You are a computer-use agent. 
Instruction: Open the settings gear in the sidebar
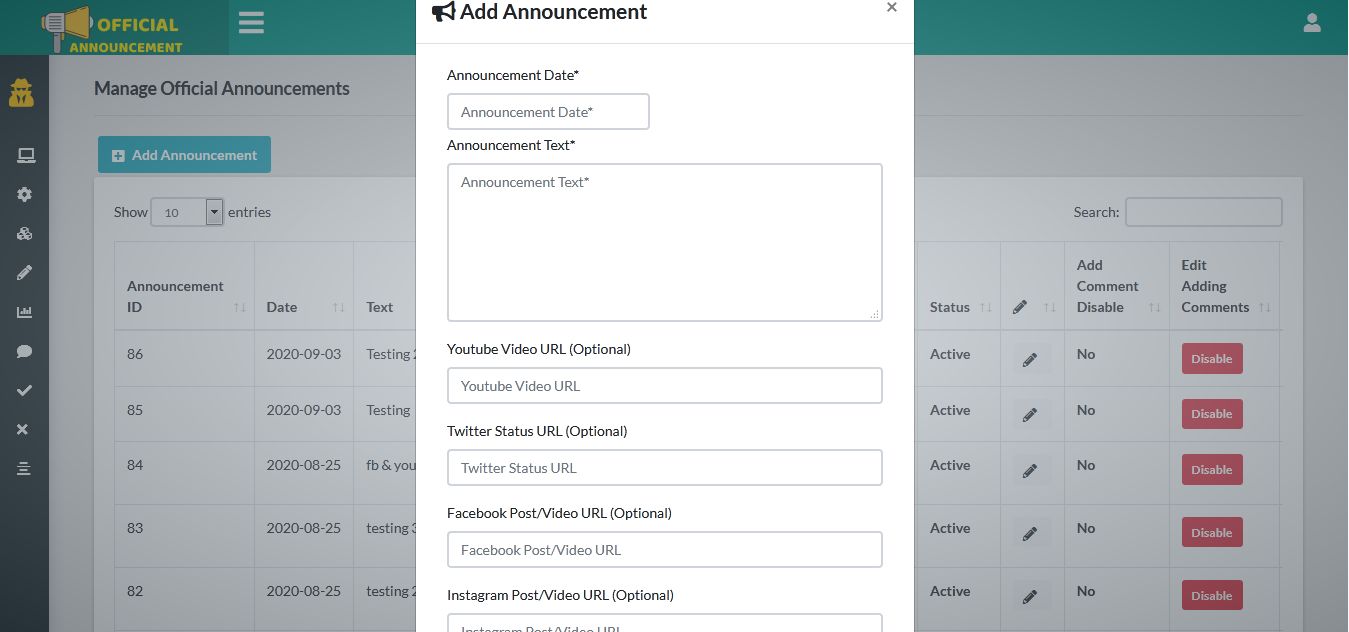coord(23,194)
